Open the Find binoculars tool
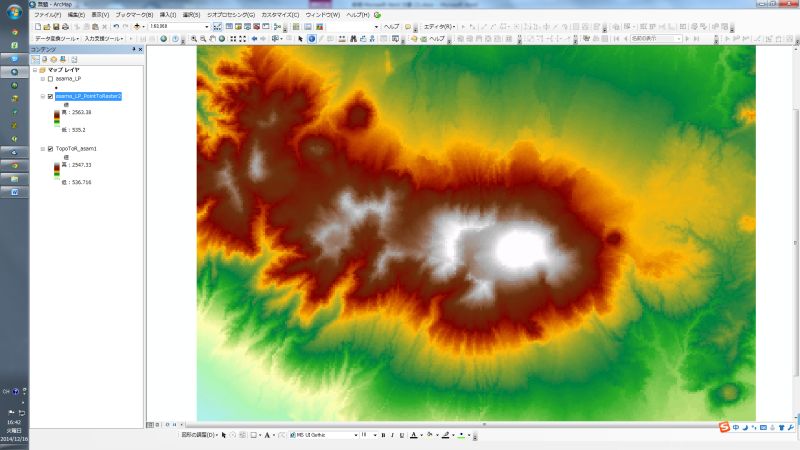Image resolution: width=800 pixels, height=450 pixels. click(x=353, y=39)
